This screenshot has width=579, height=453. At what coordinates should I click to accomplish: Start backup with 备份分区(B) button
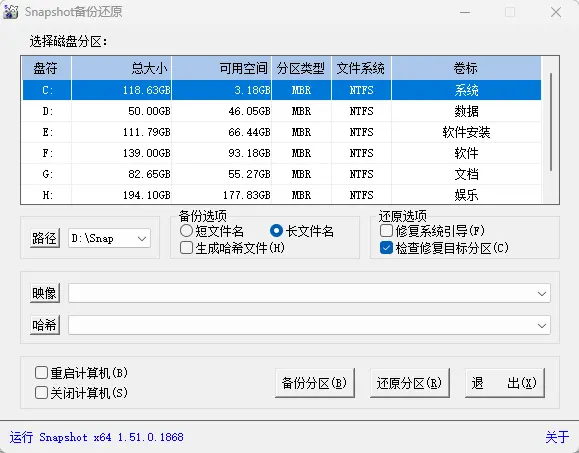(x=315, y=383)
